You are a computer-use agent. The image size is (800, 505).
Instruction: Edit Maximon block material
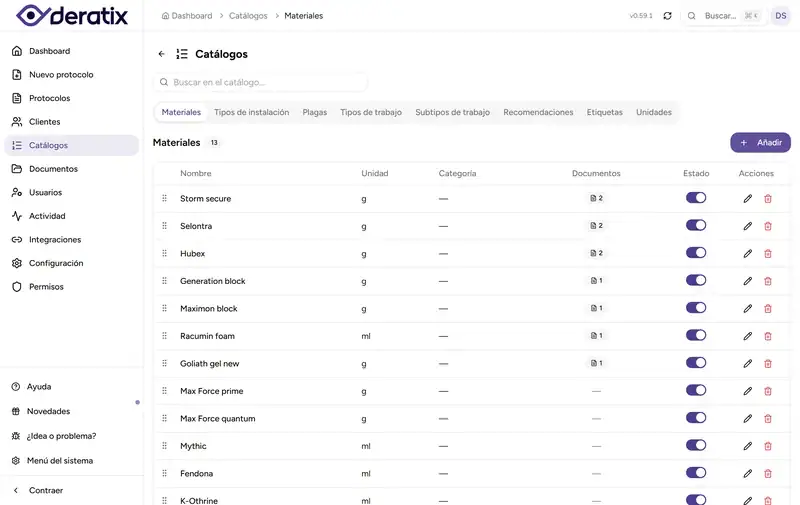[747, 309]
